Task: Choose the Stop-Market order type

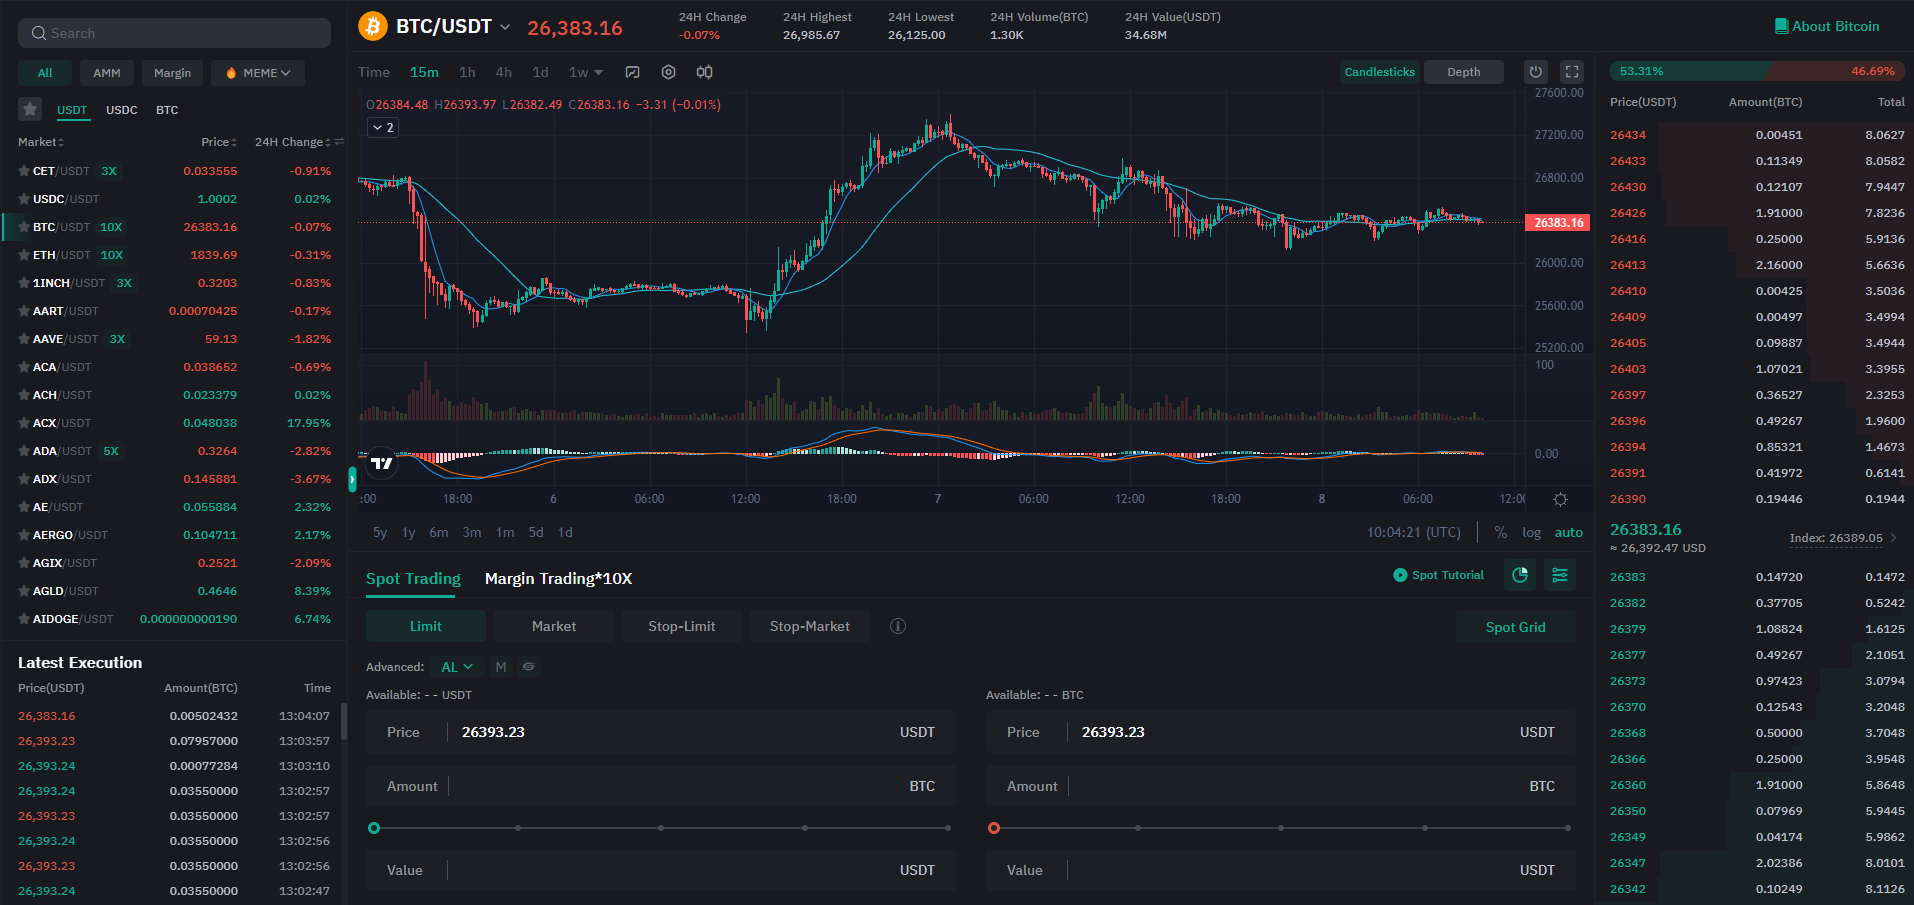Action: click(810, 626)
